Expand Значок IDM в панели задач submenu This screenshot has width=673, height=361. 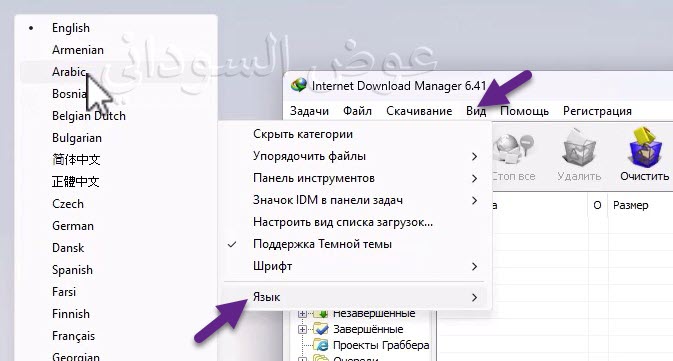pyautogui.click(x=355, y=200)
